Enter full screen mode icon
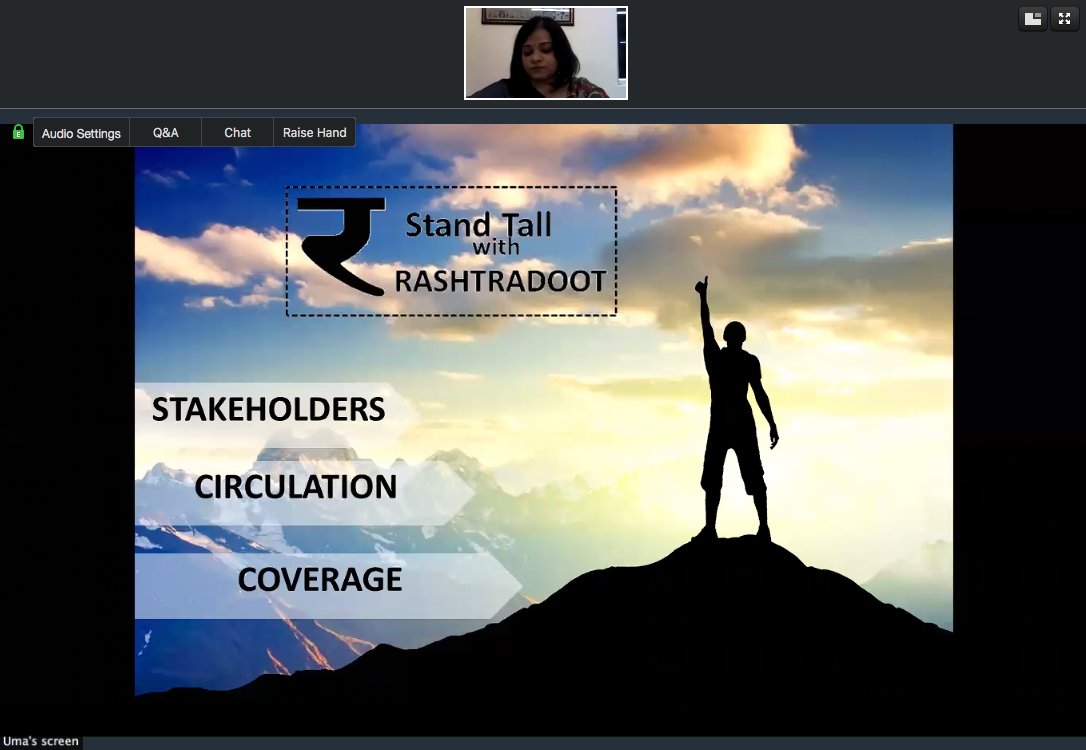This screenshot has height=750, width=1086. coord(1065,19)
